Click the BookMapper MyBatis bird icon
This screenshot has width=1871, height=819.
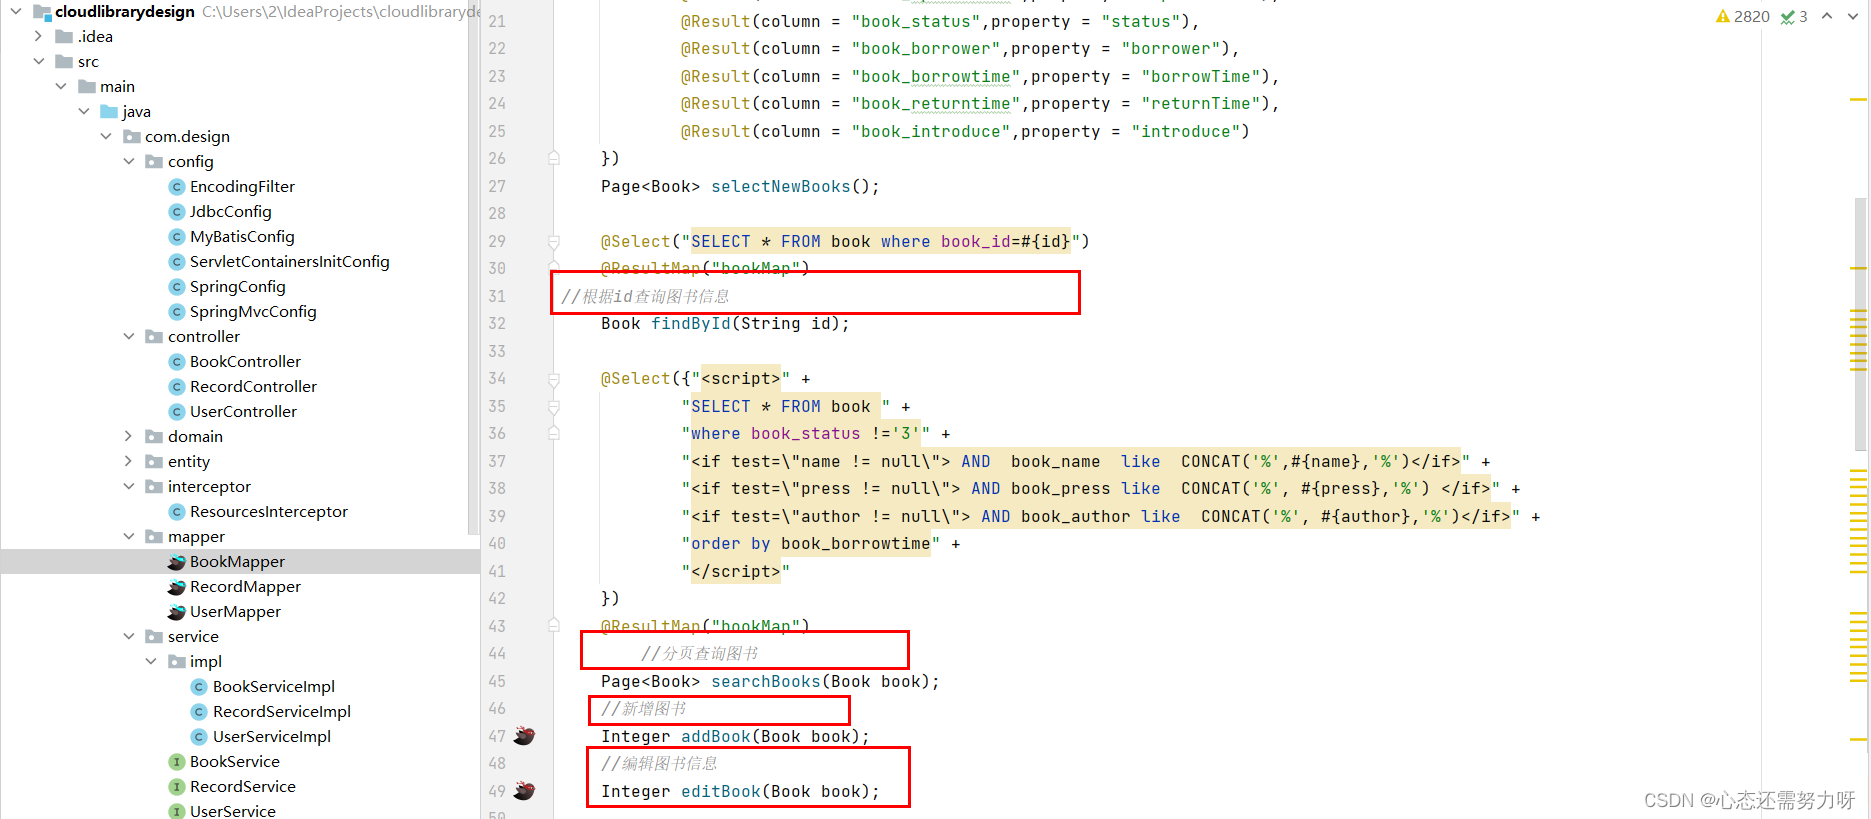point(177,562)
